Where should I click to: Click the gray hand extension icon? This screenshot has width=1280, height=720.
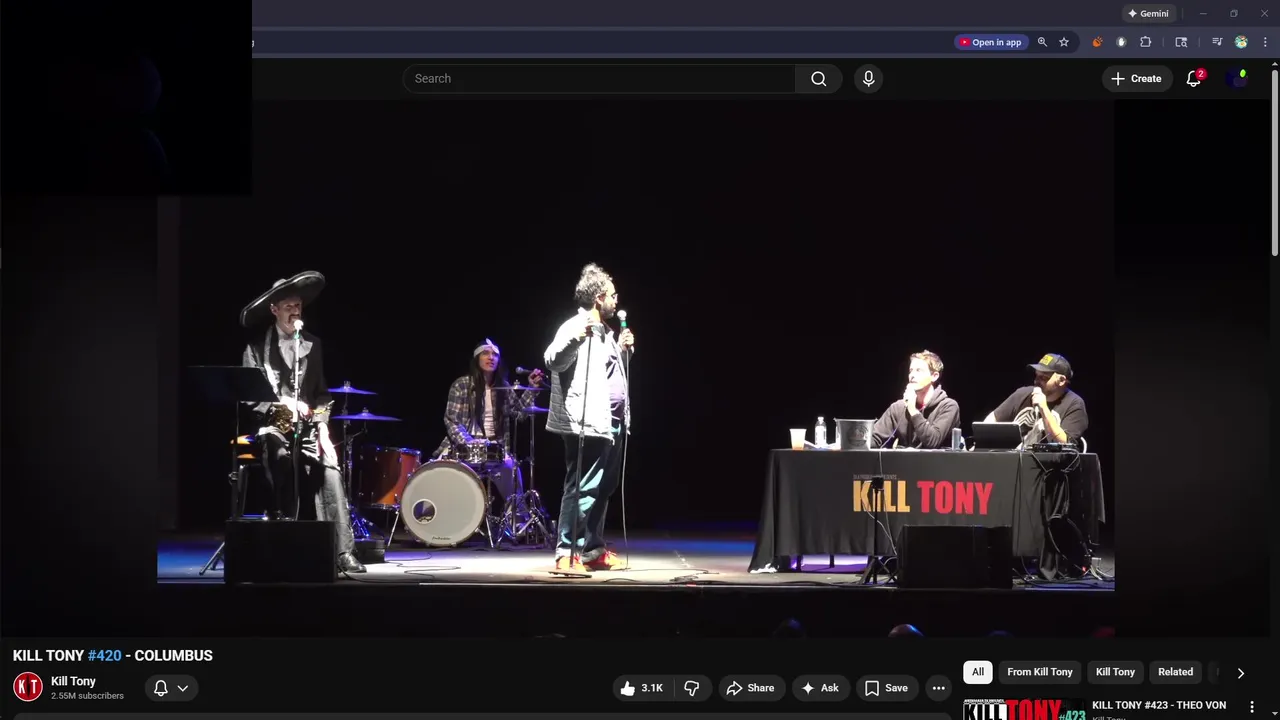click(x=1121, y=42)
